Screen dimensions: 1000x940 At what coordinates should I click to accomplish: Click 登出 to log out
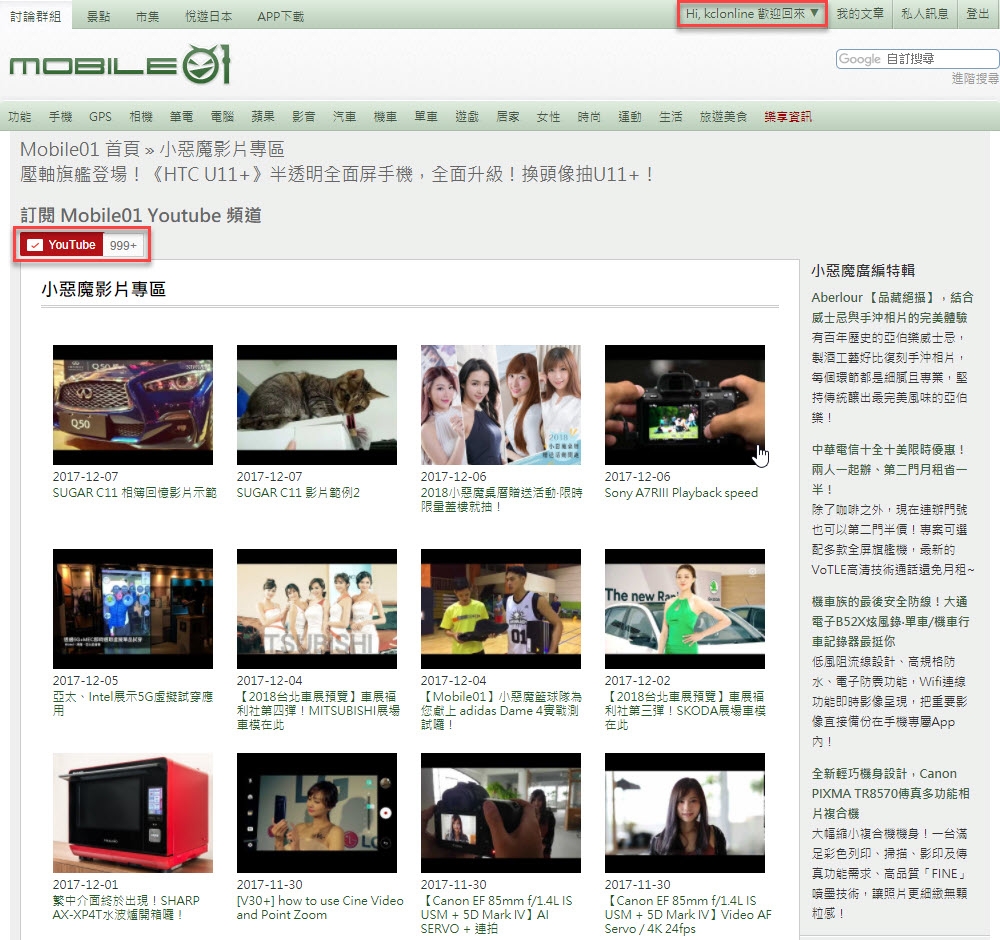click(x=977, y=13)
